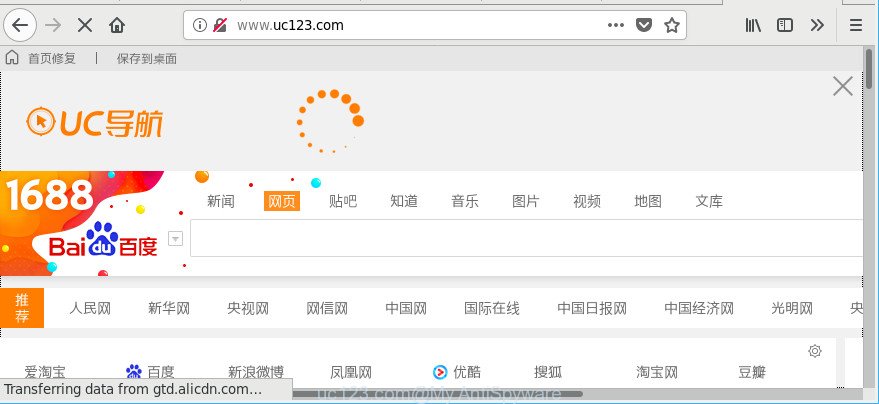
Task: Open the 光明网 link
Action: tap(792, 308)
